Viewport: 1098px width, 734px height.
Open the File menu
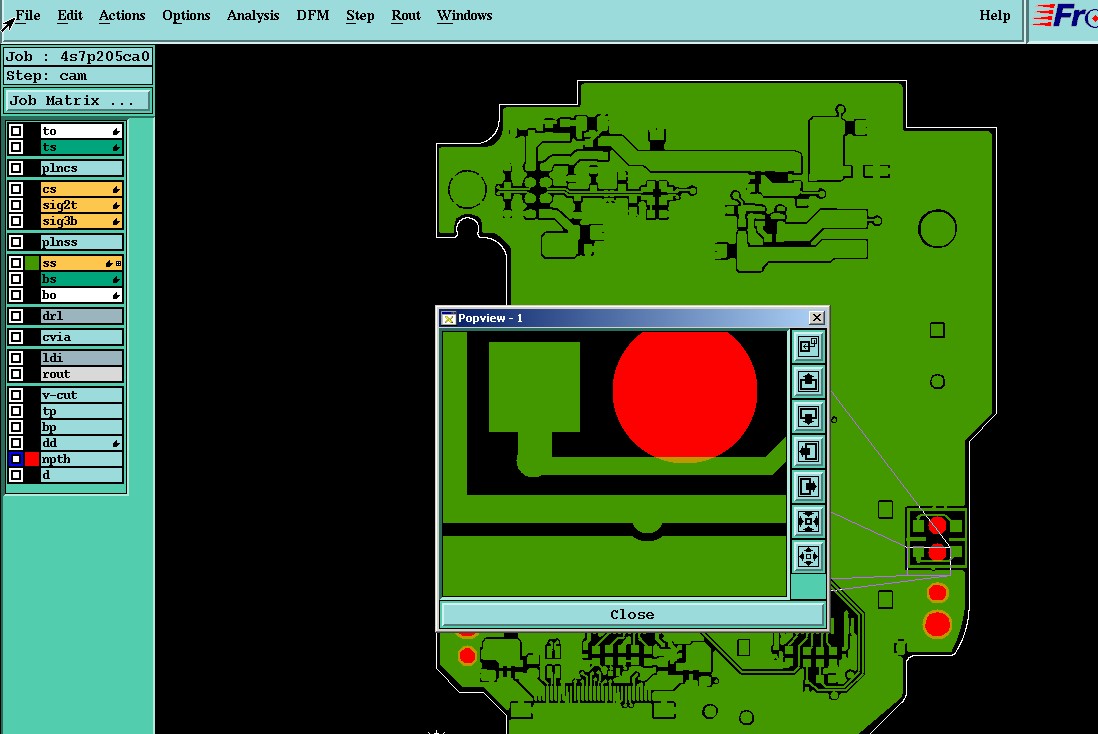(28, 15)
